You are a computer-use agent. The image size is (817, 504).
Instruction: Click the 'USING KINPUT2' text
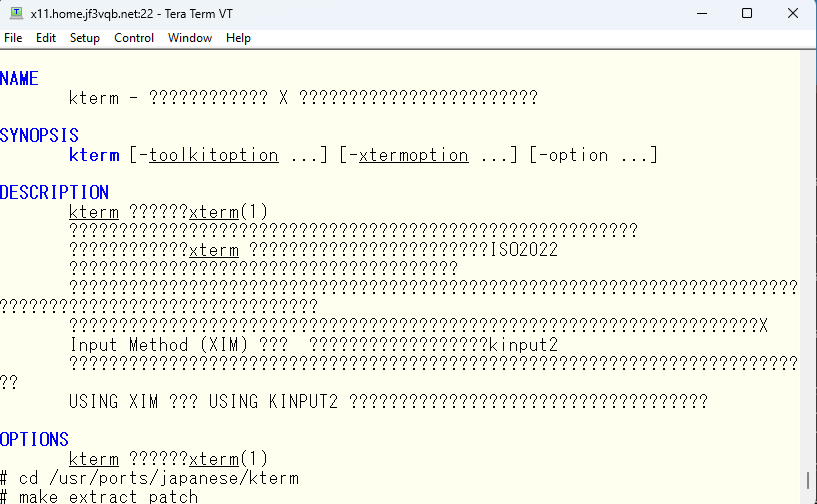pos(274,402)
